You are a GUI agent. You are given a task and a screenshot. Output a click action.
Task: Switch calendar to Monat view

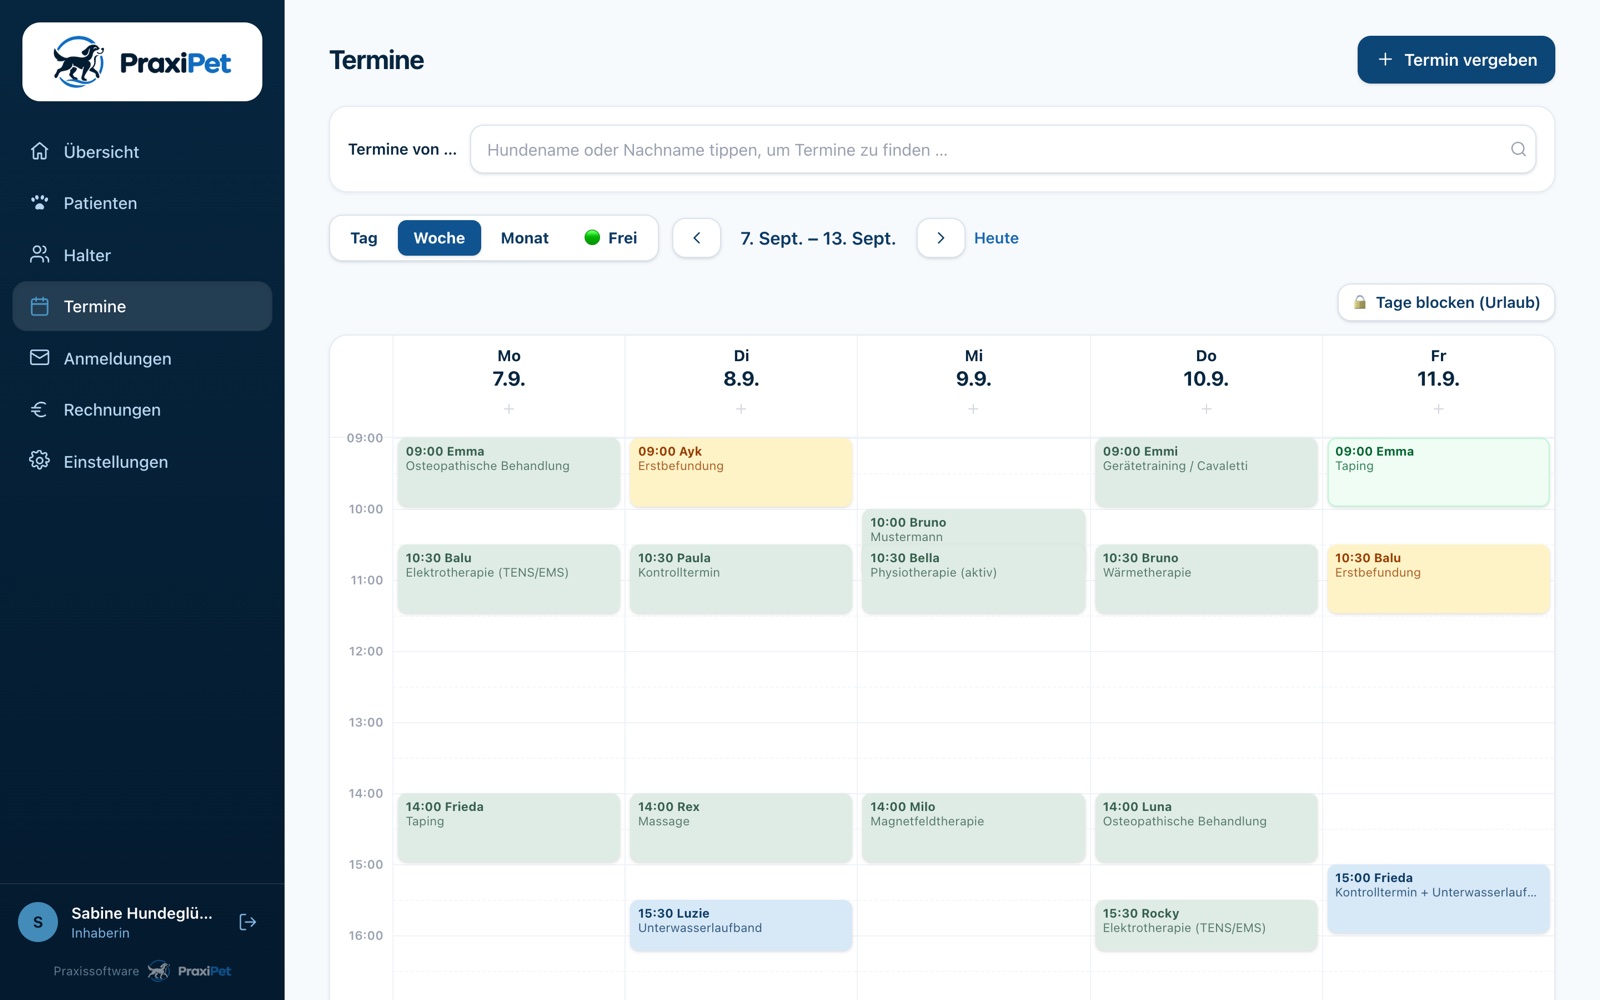click(525, 238)
